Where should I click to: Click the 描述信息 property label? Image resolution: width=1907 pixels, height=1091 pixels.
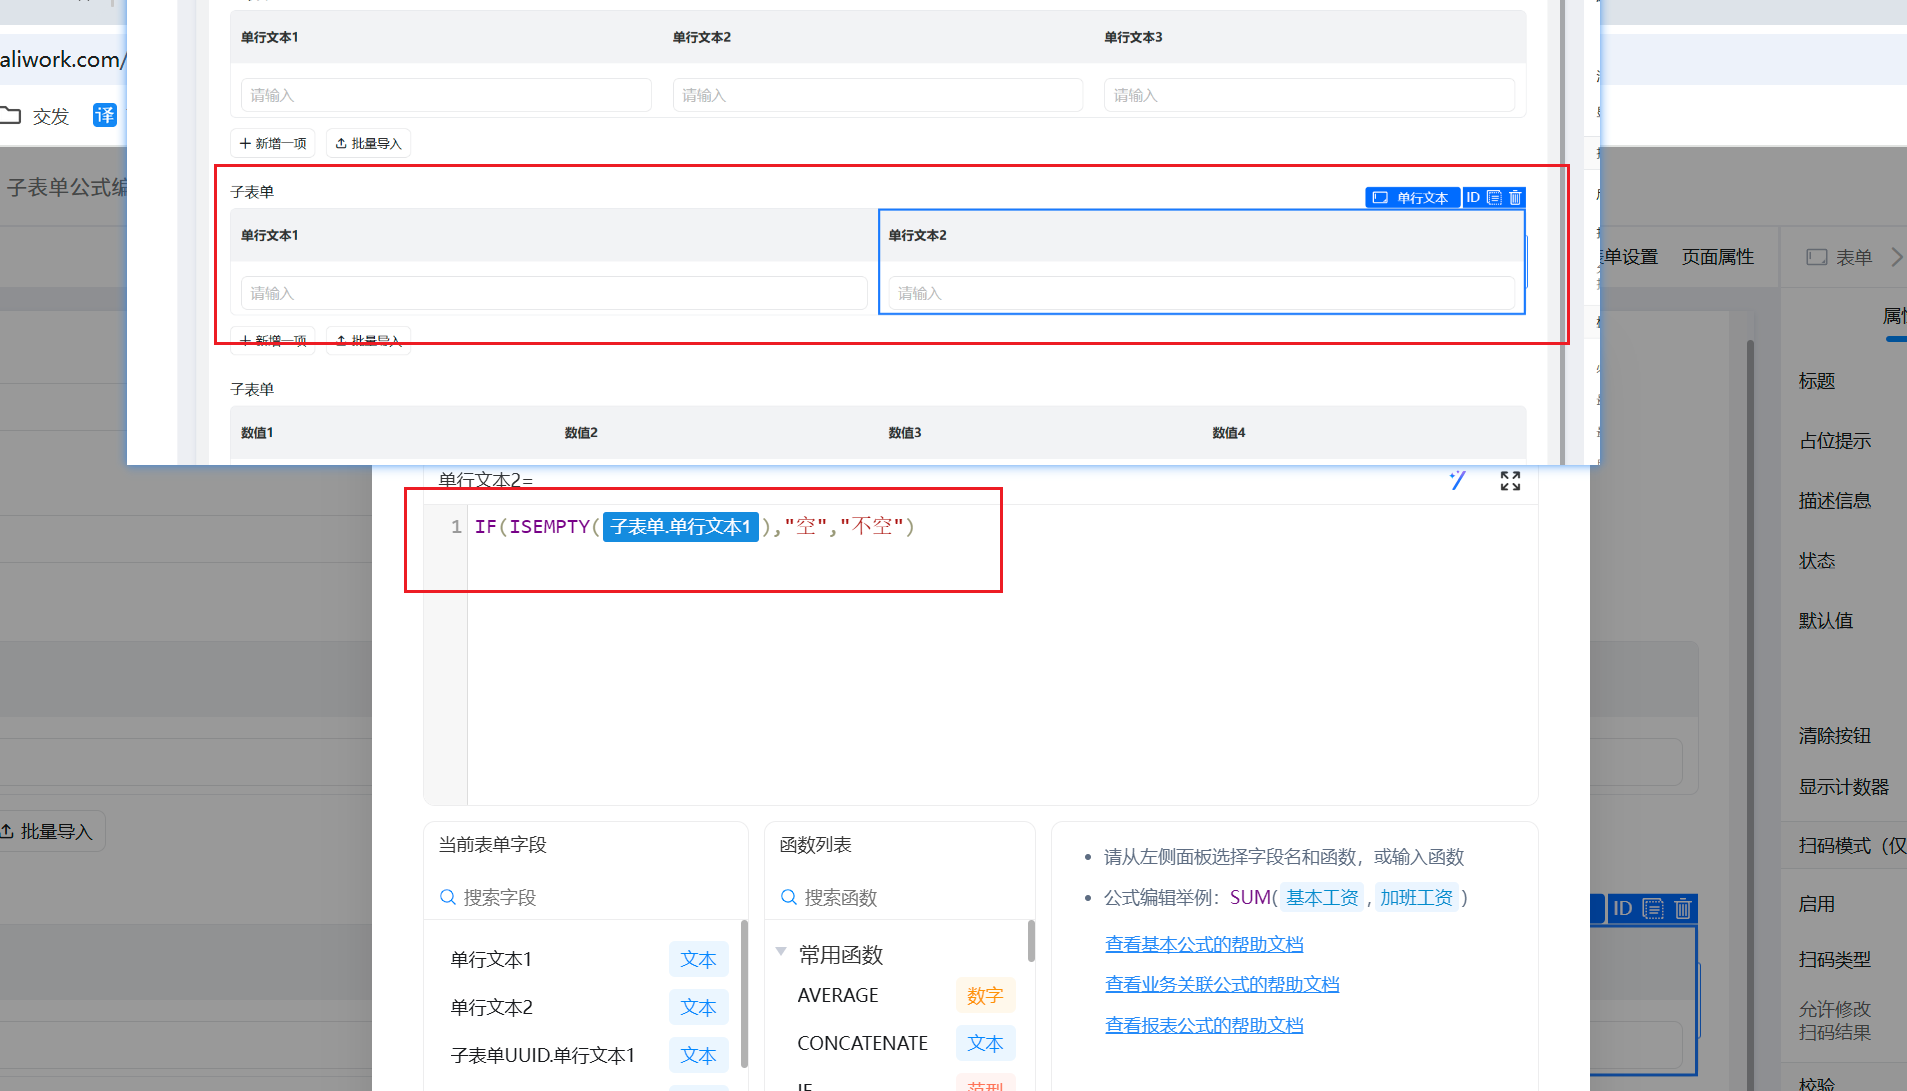point(1835,501)
